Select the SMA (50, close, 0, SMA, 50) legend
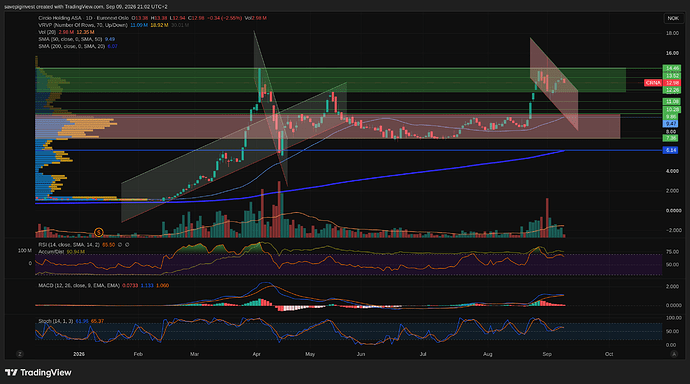Viewport: 690px width, 384px height. pyautogui.click(x=70, y=39)
